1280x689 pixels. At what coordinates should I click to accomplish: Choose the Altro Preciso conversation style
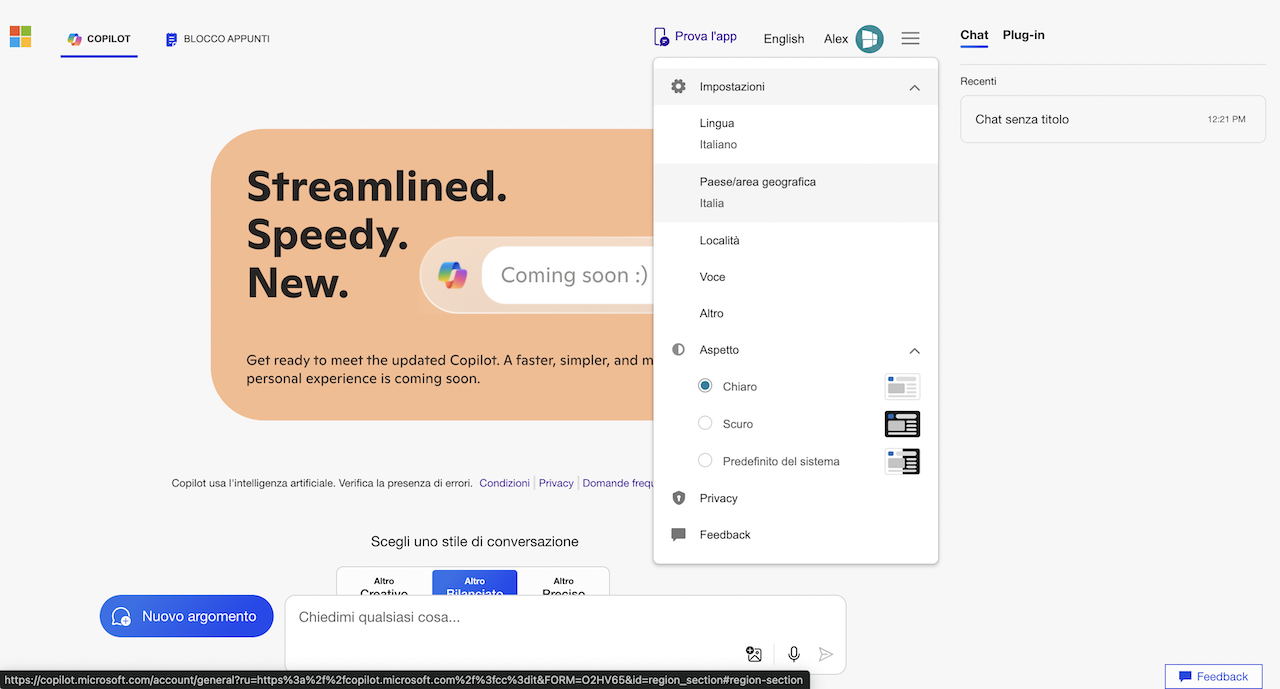(x=564, y=584)
